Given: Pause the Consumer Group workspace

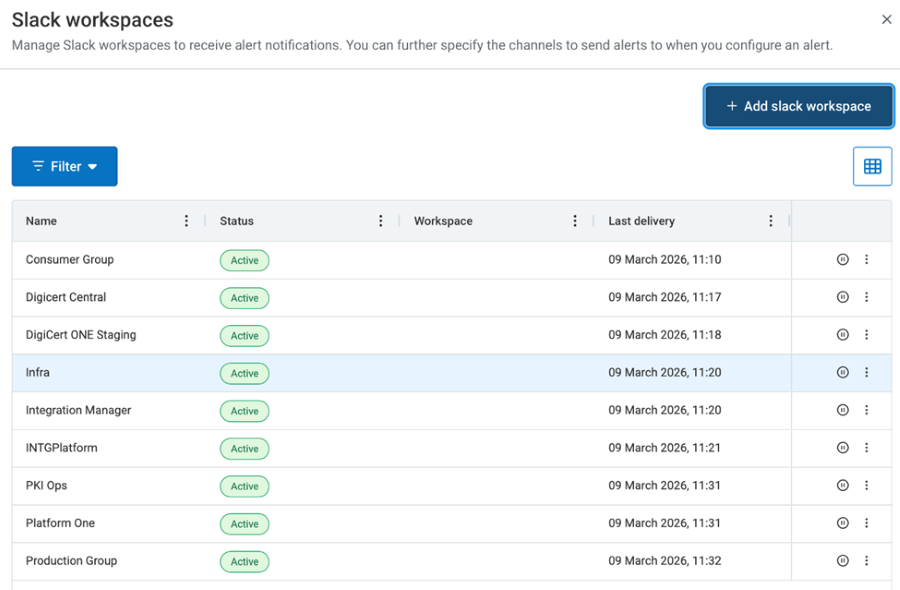Looking at the screenshot, I should point(842,260).
